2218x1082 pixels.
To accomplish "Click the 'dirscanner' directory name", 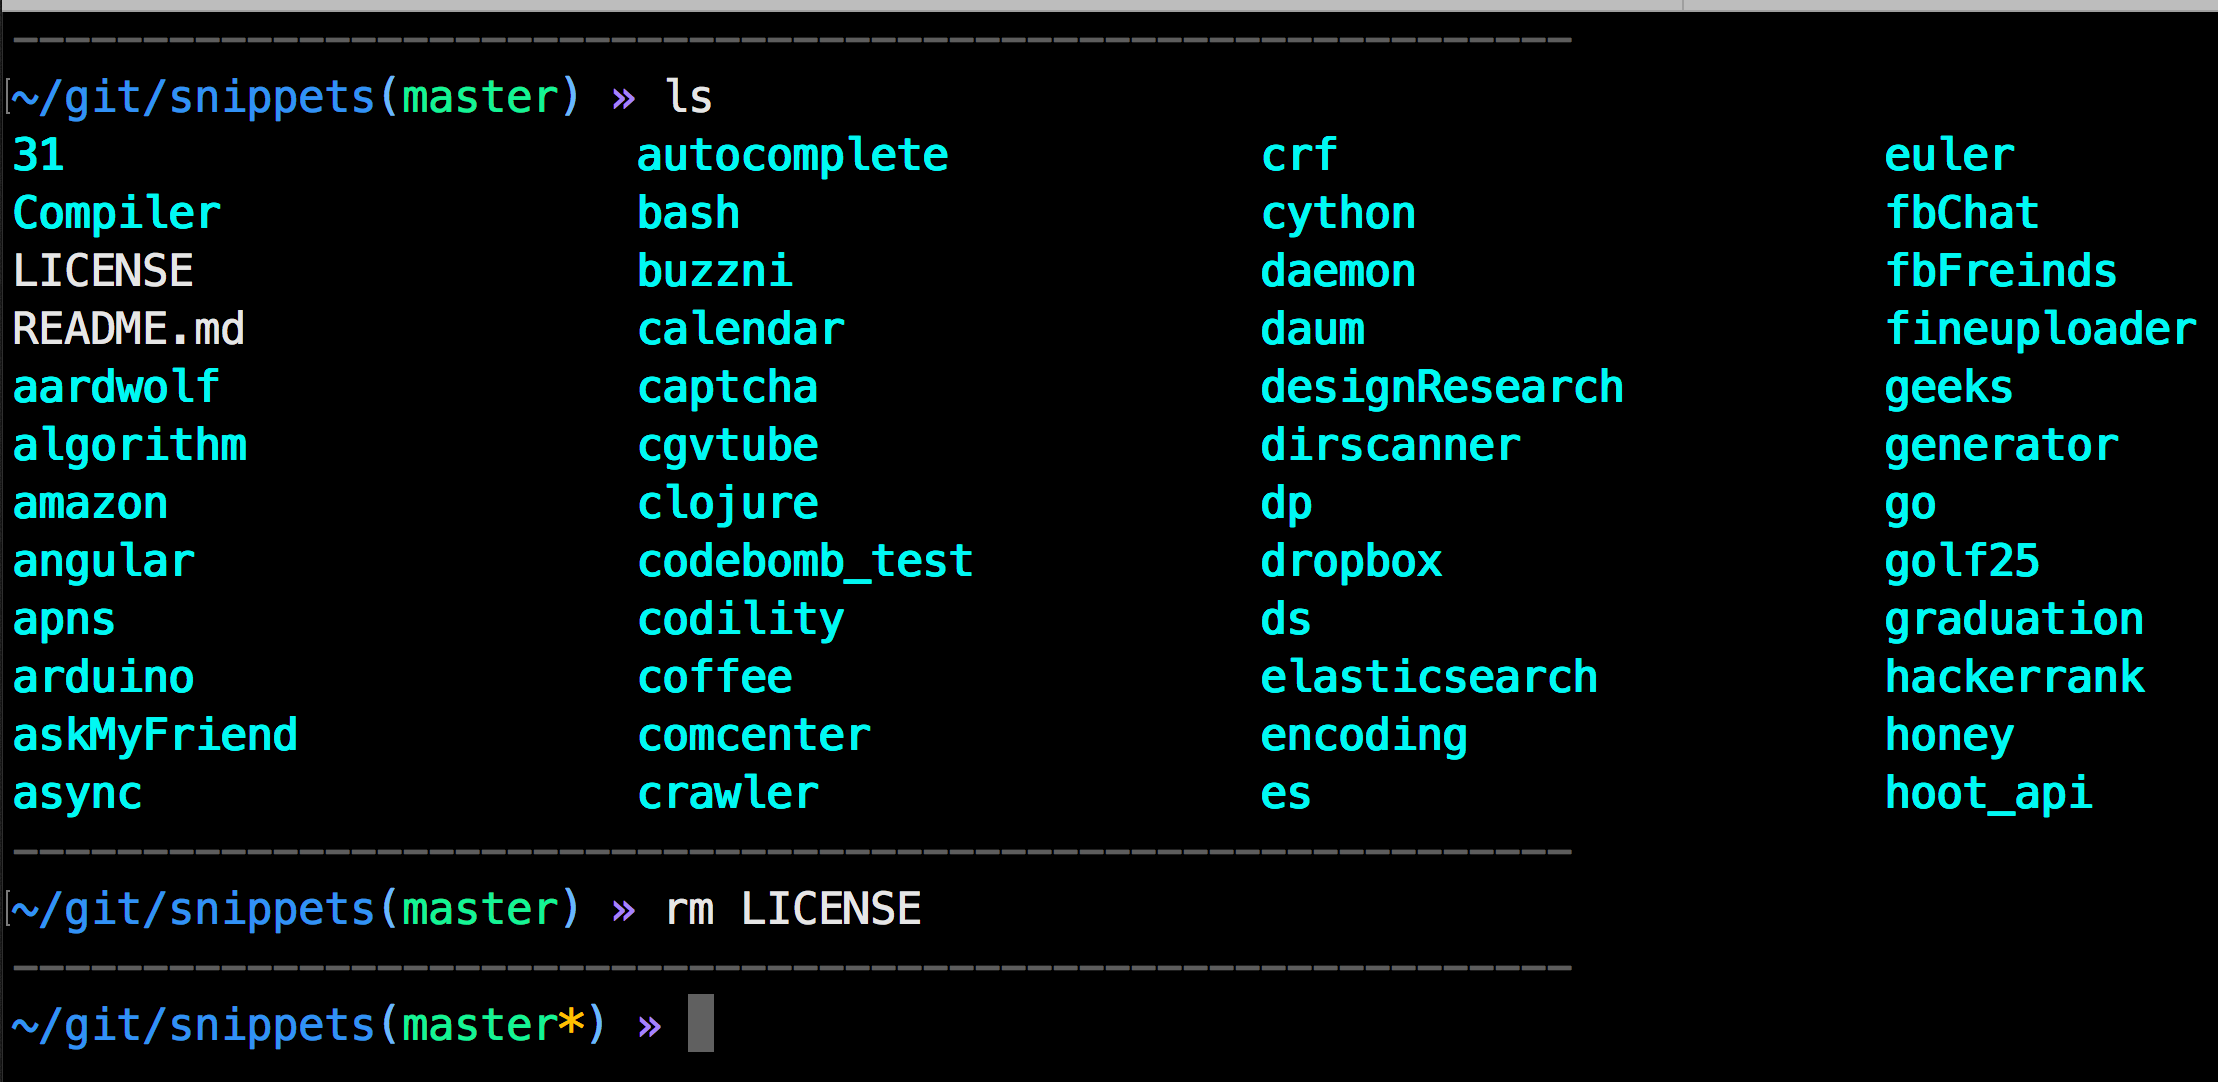I will (x=1390, y=445).
